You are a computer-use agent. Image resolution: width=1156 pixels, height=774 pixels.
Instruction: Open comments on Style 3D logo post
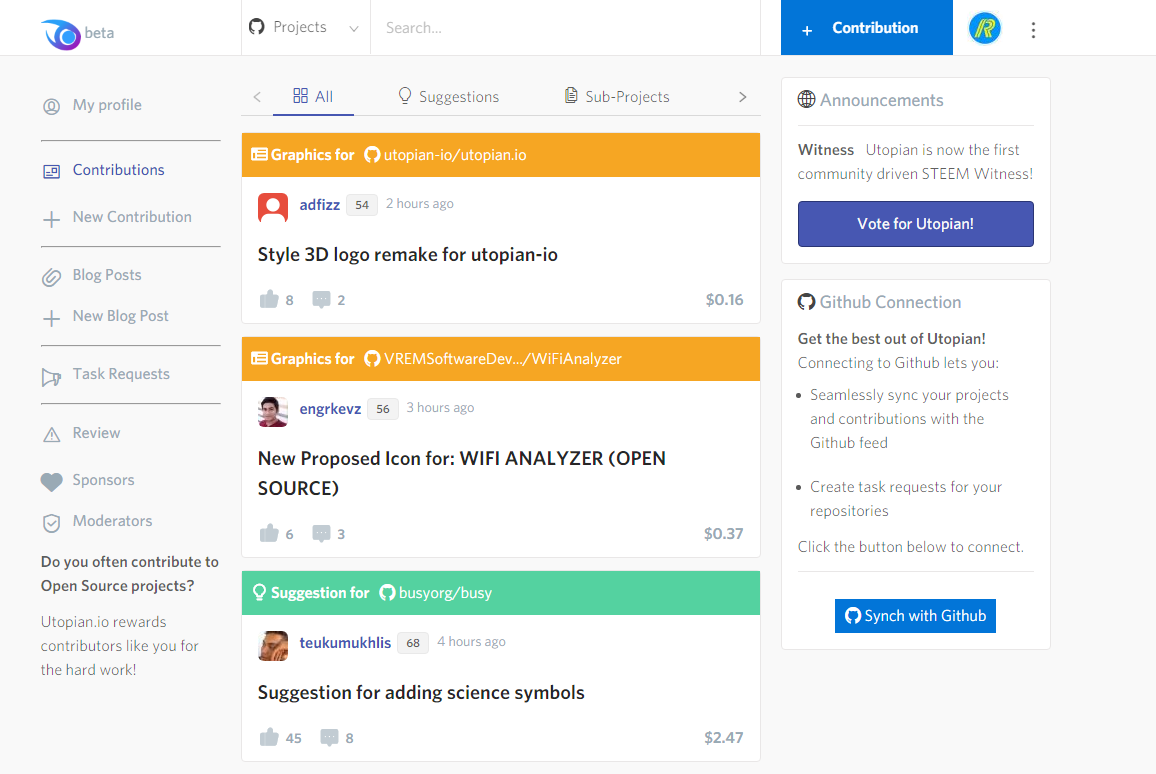321,299
